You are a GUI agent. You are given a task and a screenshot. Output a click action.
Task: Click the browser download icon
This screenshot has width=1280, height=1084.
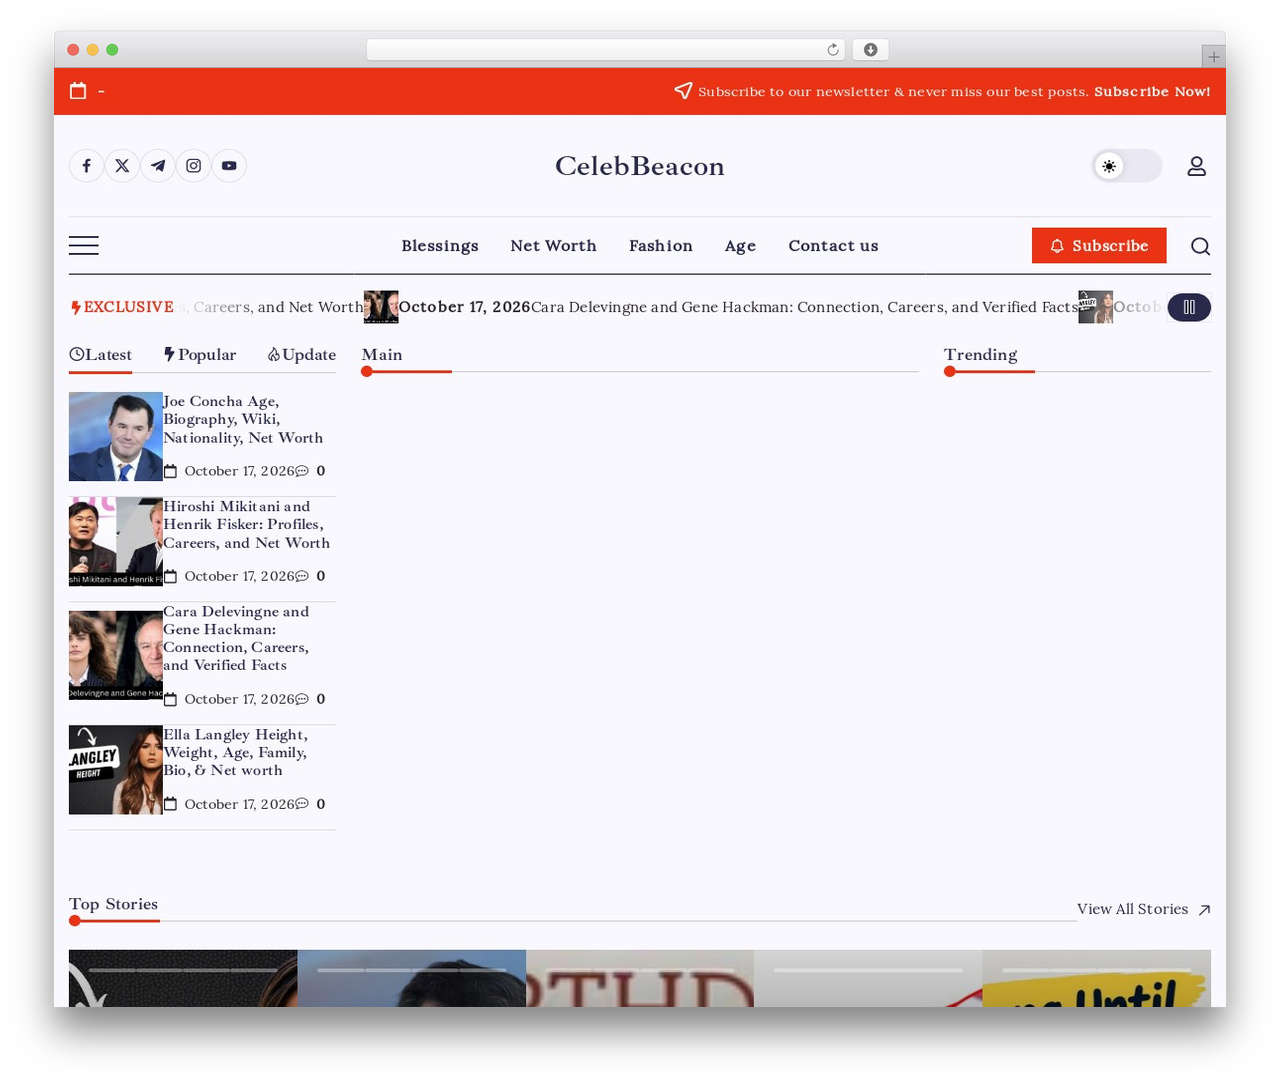coord(871,50)
